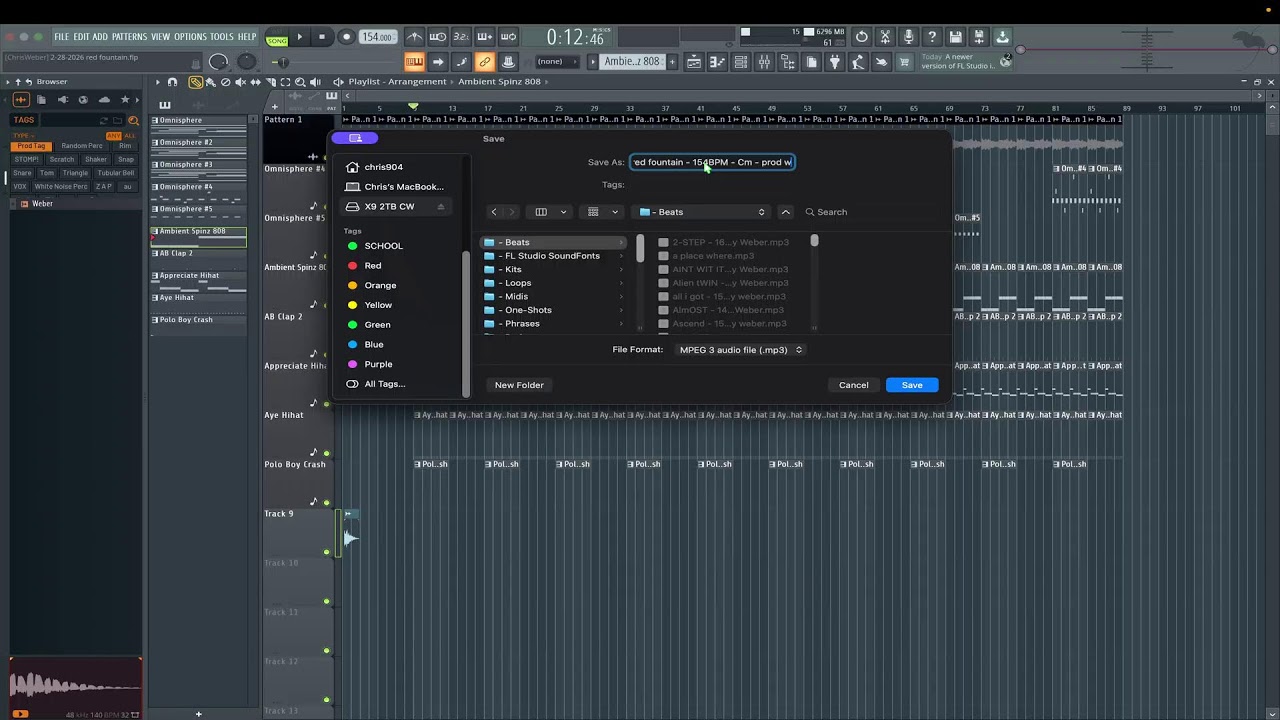Open the column view options dropdown

[x=551, y=212]
